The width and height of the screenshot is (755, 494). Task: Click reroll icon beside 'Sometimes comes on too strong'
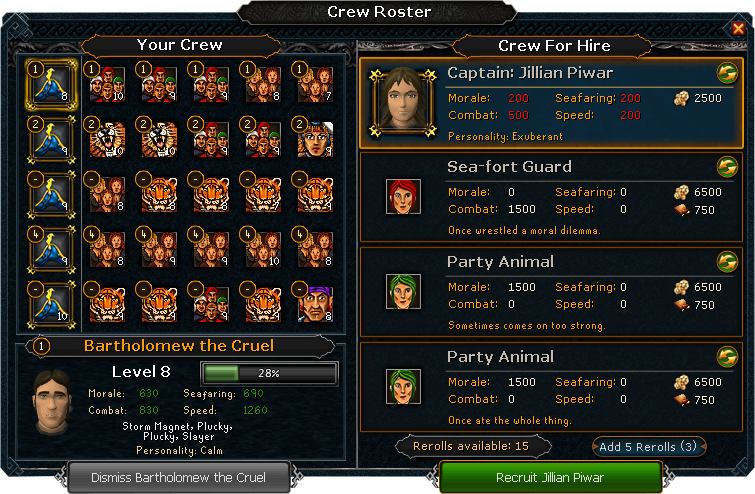(x=727, y=262)
